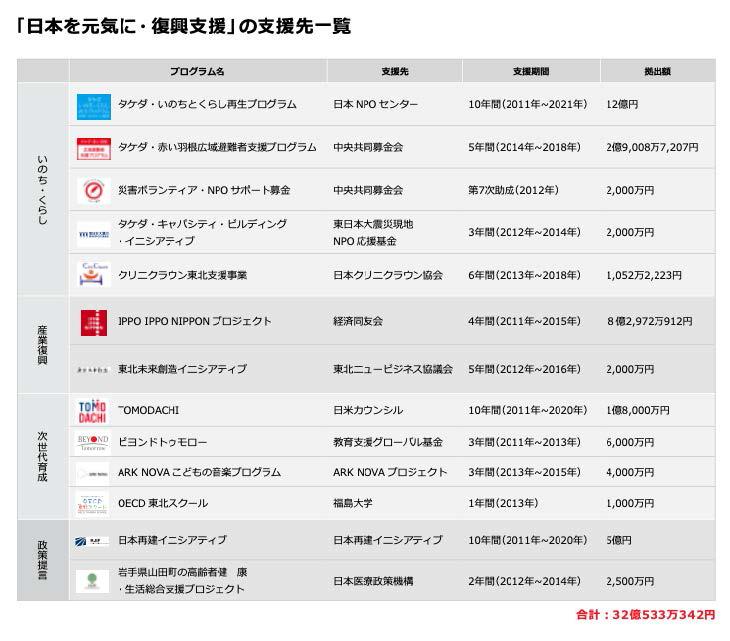Viewport: 730px width, 641px height.
Task: Click タケダ・キャパシティ・ビルディング program name
Action: pyautogui.click(x=203, y=232)
